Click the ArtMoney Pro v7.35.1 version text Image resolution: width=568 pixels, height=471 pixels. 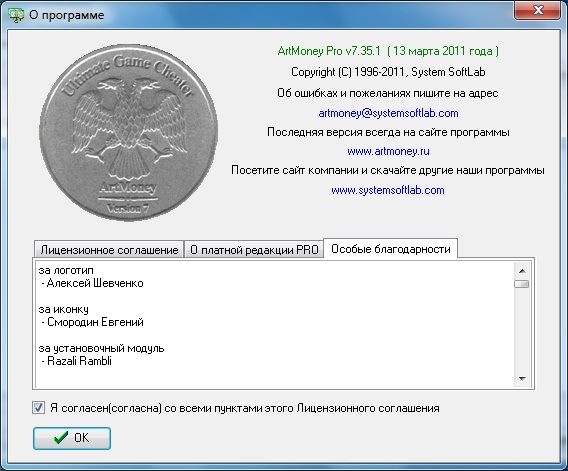(388, 51)
